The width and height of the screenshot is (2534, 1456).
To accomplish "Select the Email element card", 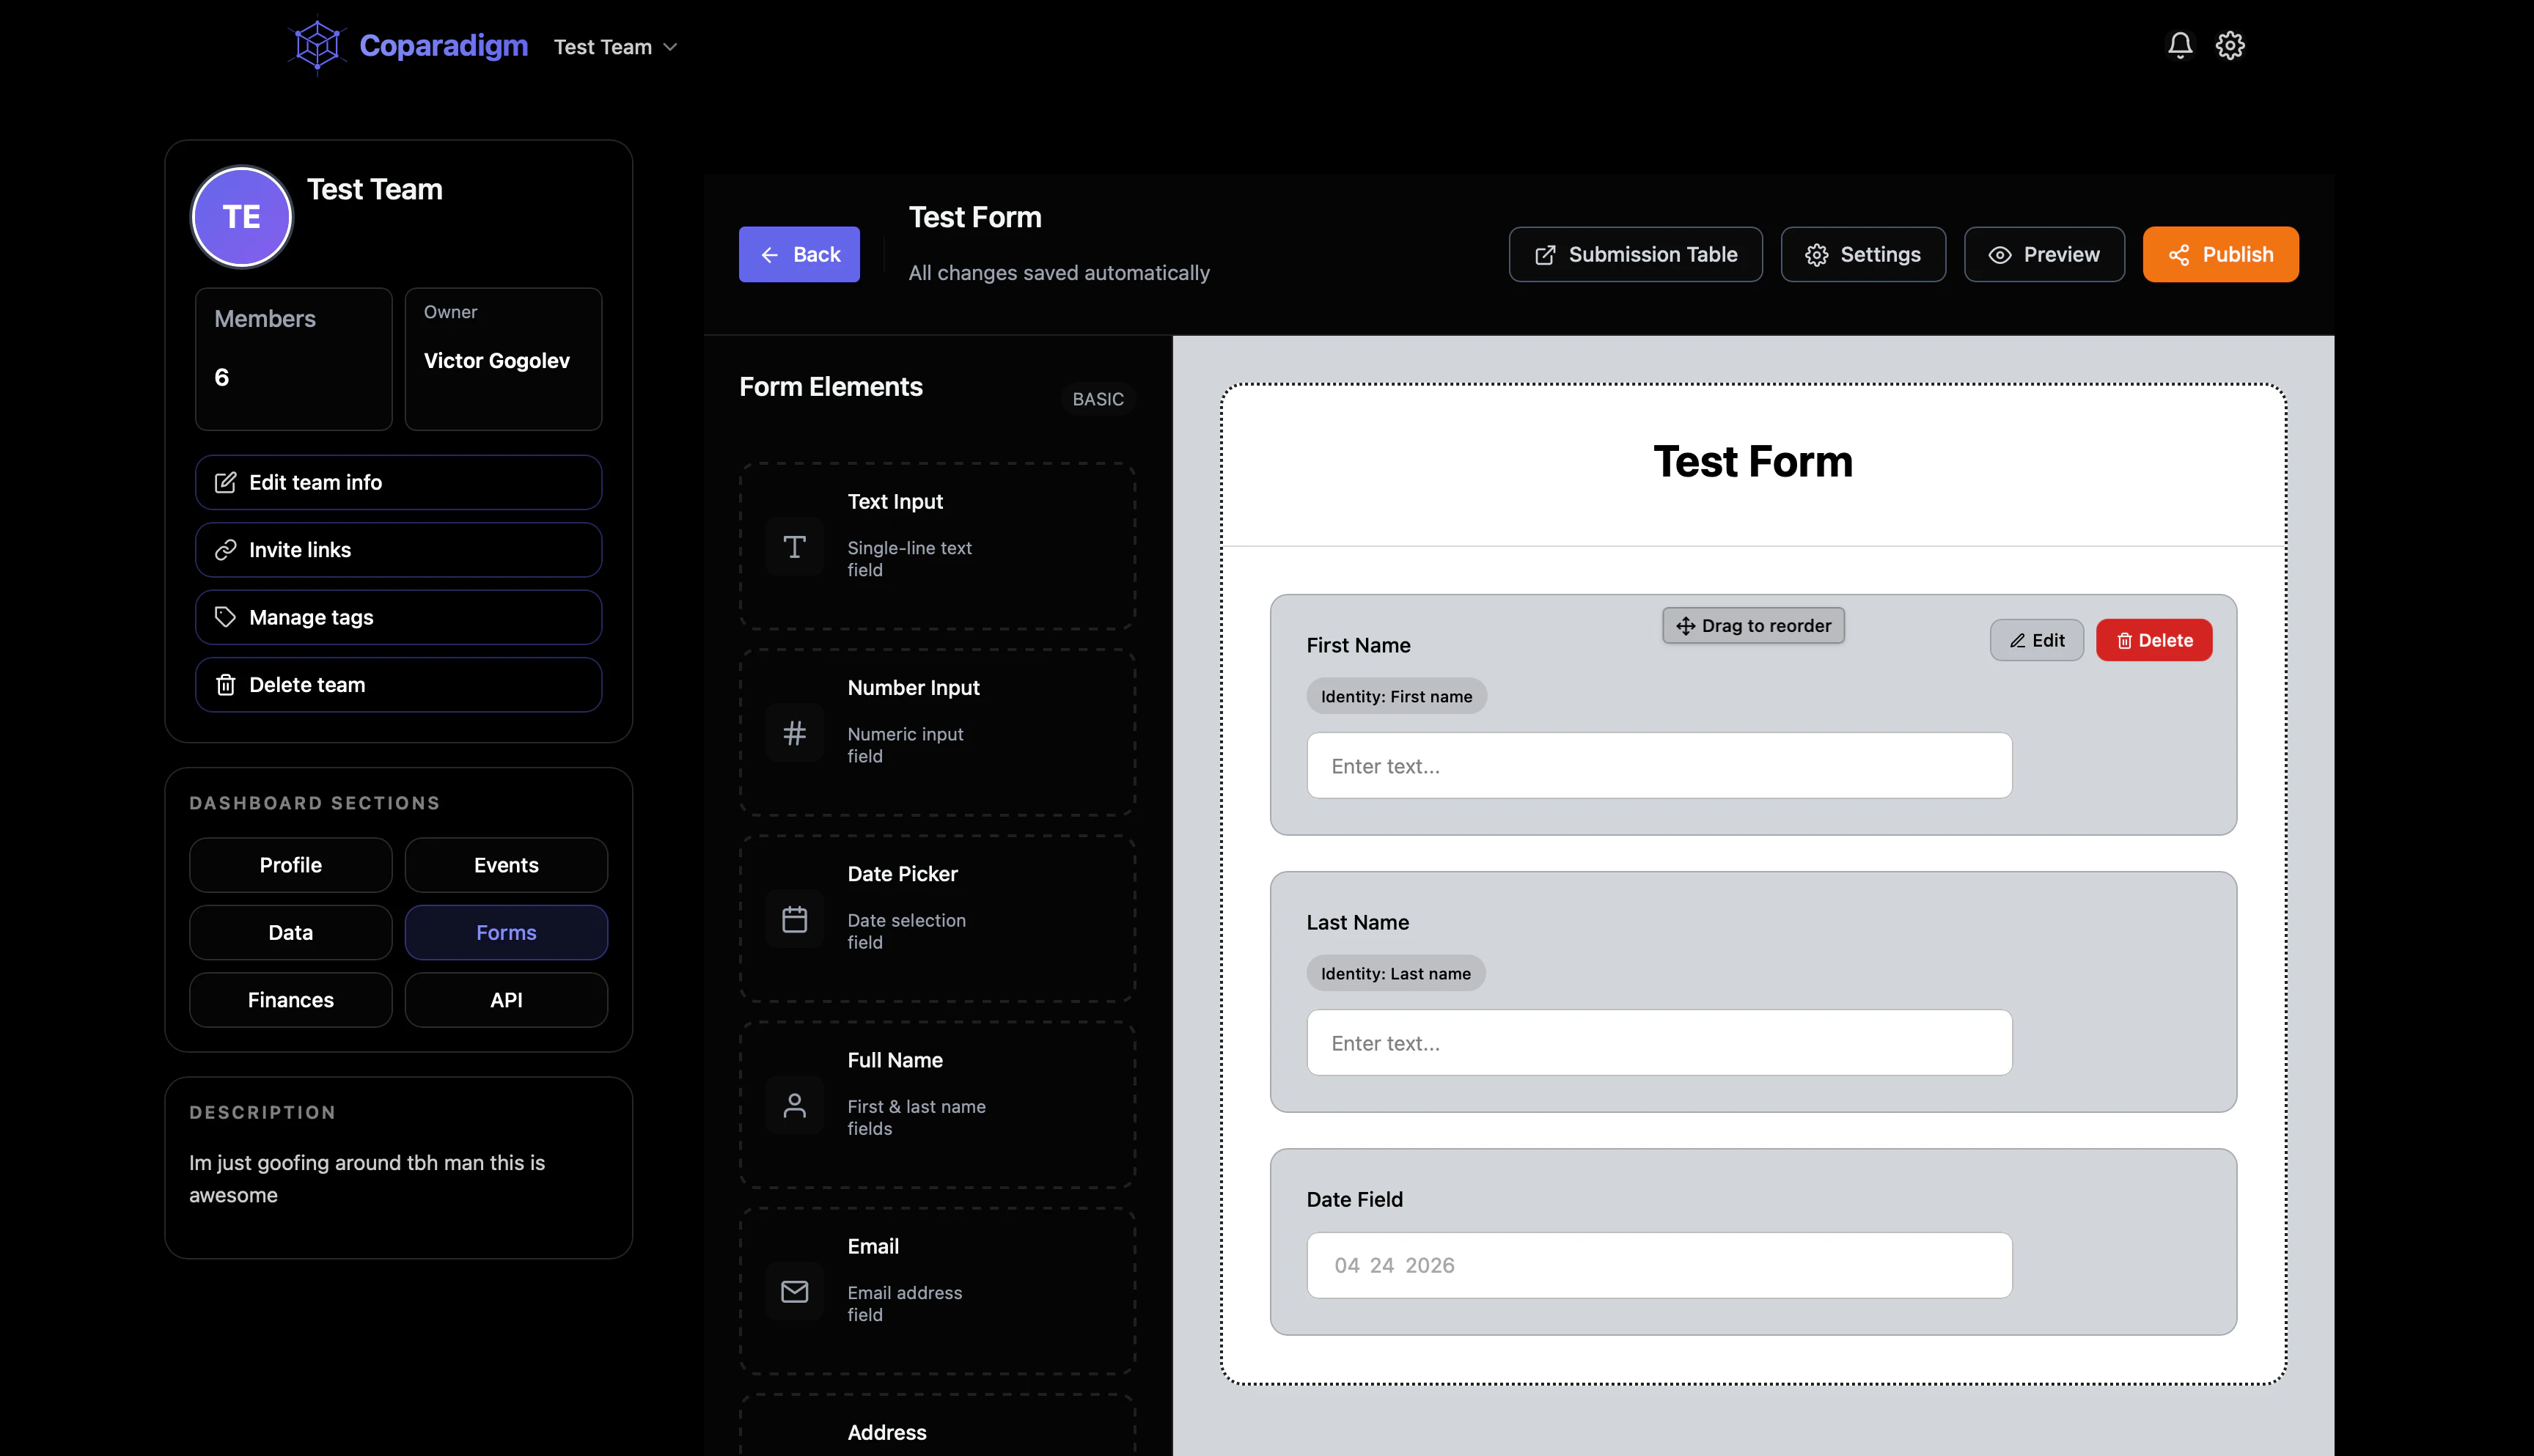I will [x=937, y=1291].
